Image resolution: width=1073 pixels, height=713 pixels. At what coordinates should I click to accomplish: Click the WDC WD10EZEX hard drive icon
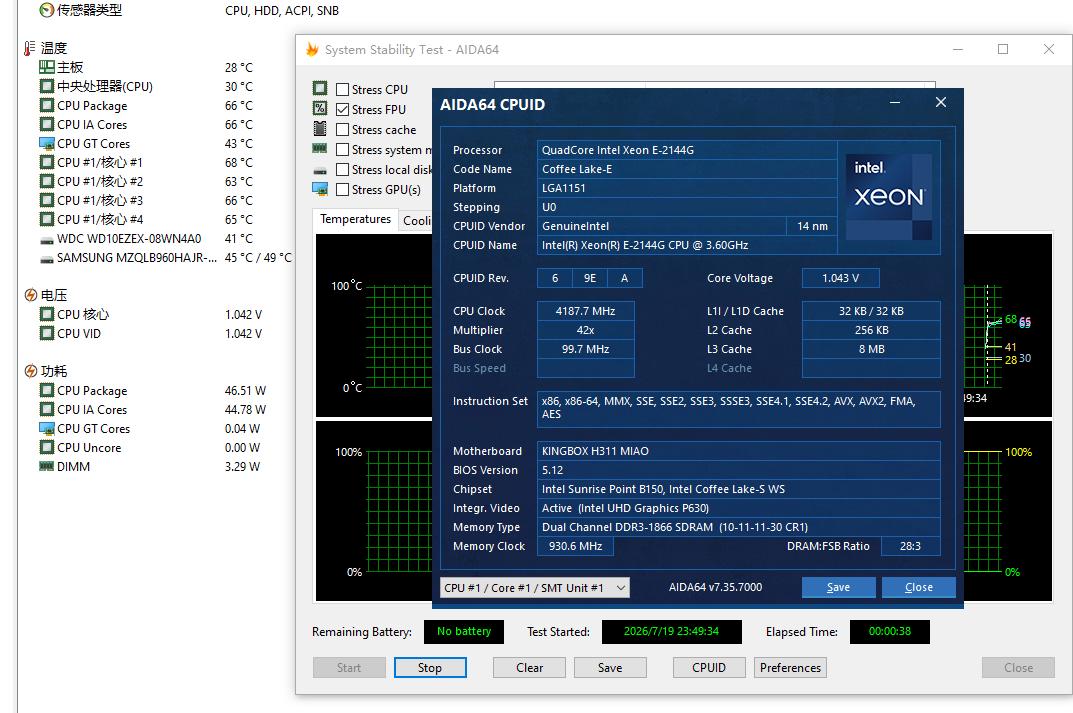(47, 240)
